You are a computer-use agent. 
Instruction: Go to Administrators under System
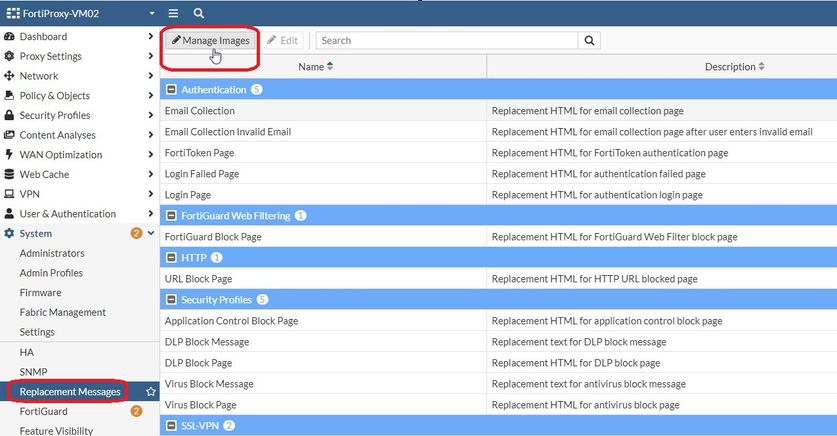[x=52, y=253]
